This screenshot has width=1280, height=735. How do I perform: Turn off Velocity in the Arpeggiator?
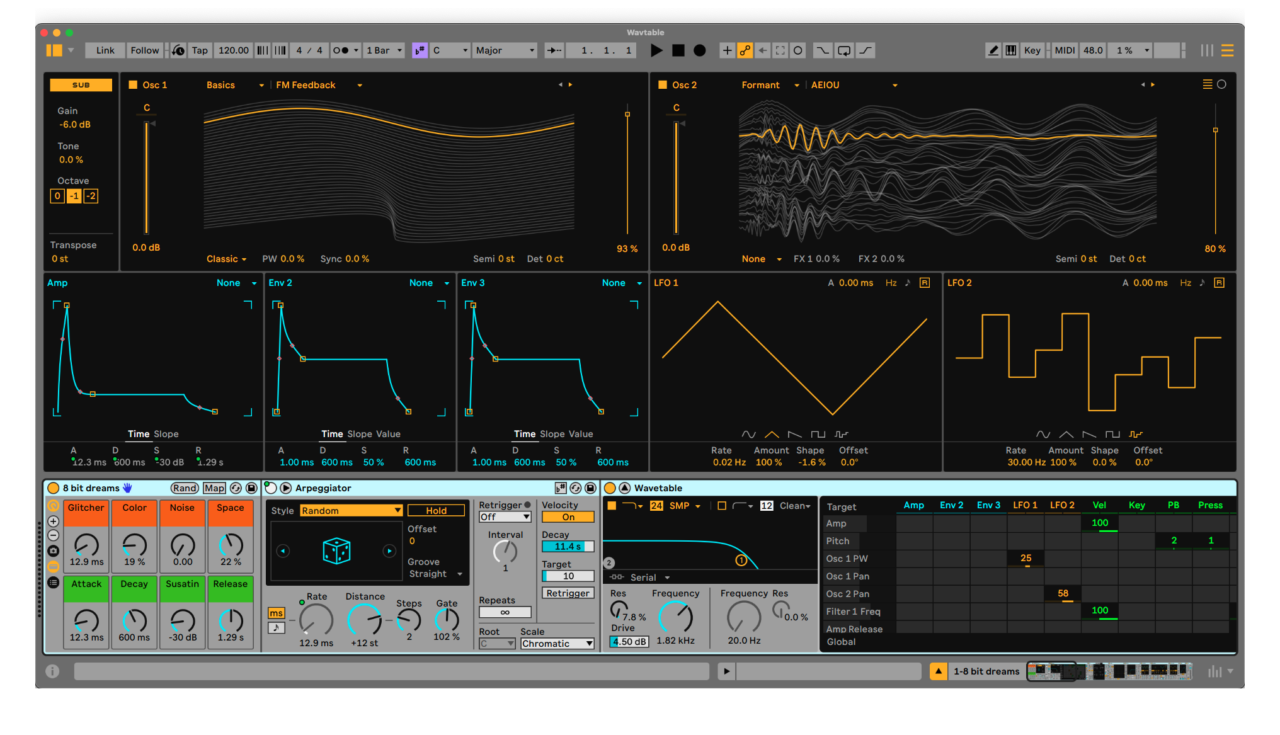point(568,517)
